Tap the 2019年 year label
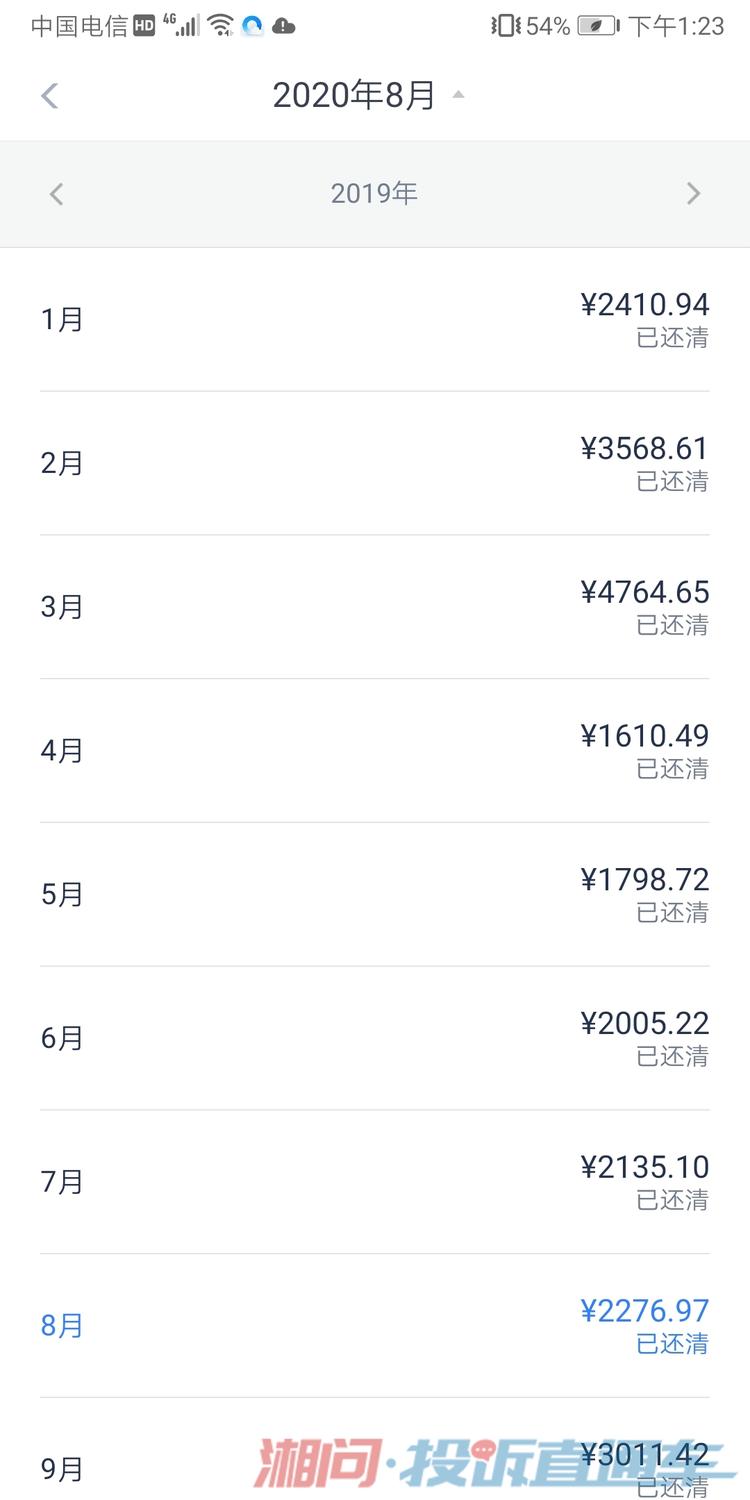The height and width of the screenshot is (1500, 750). (x=374, y=194)
